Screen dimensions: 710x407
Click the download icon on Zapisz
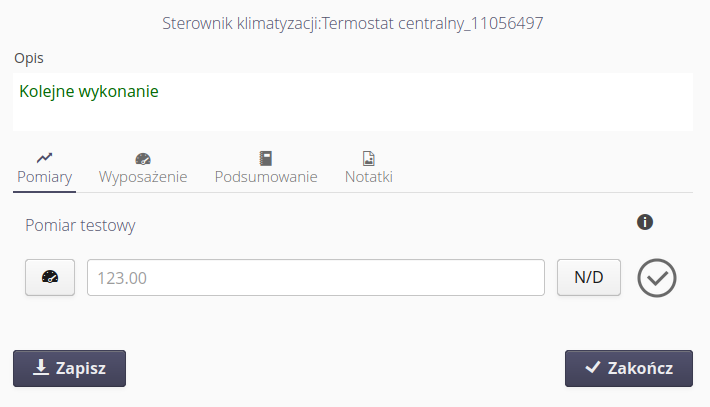click(x=41, y=367)
